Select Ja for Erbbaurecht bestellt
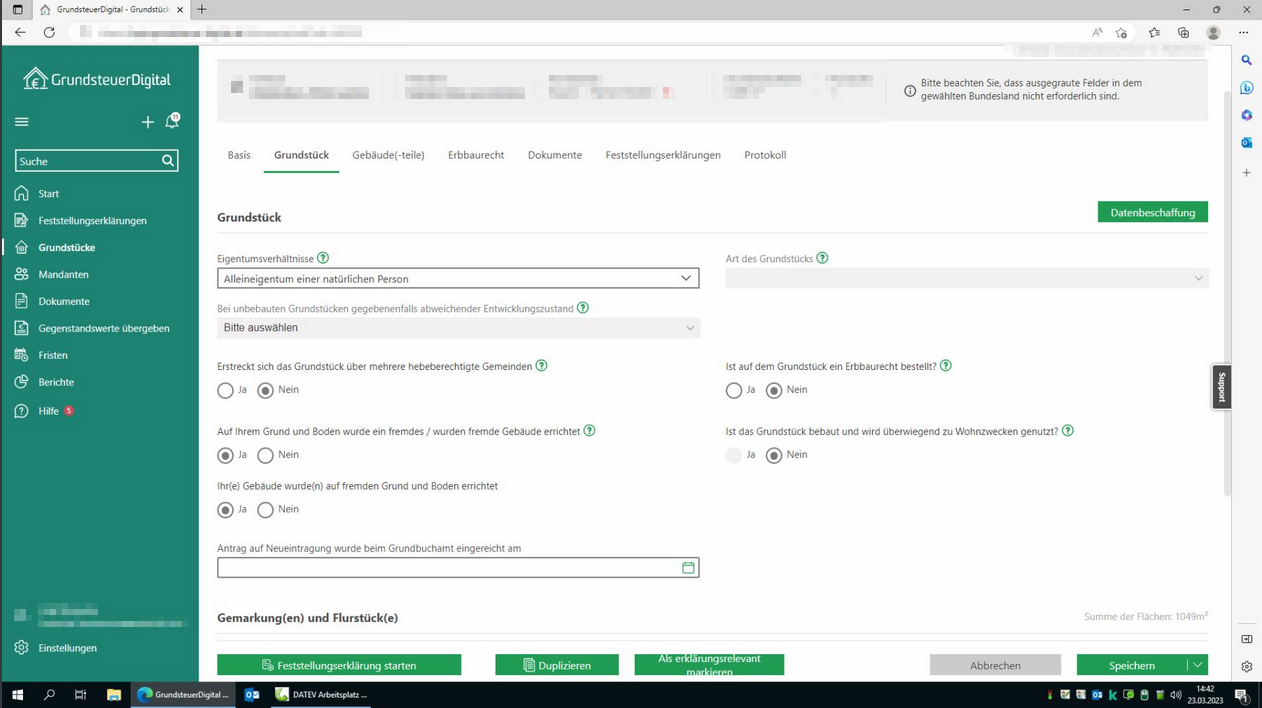 [734, 390]
